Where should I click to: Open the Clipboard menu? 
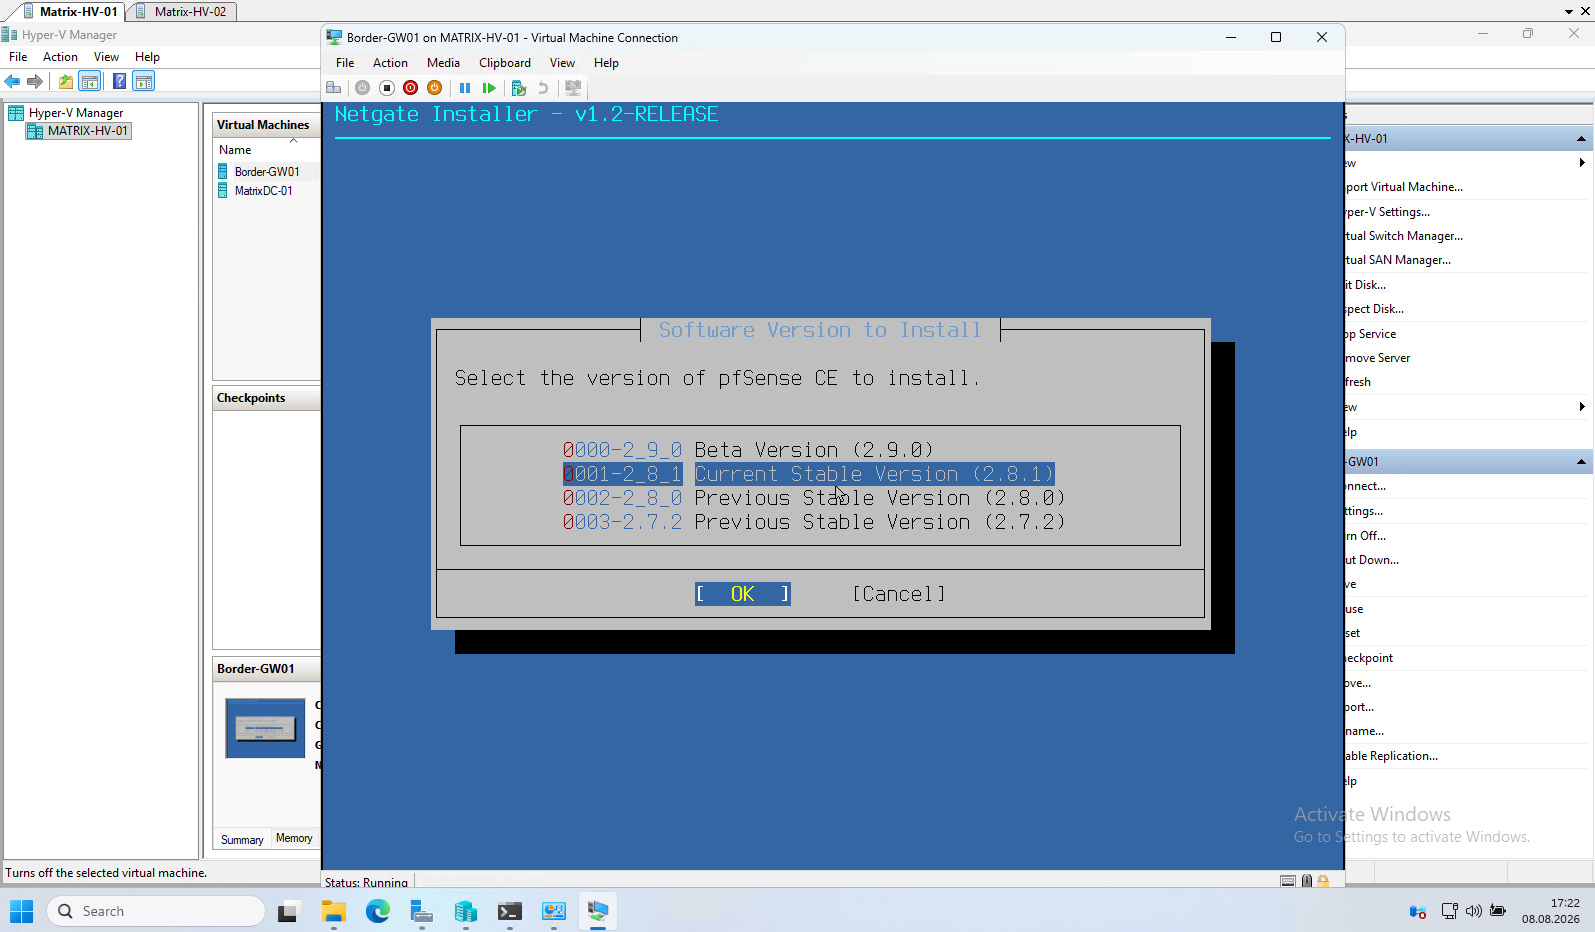tap(505, 63)
